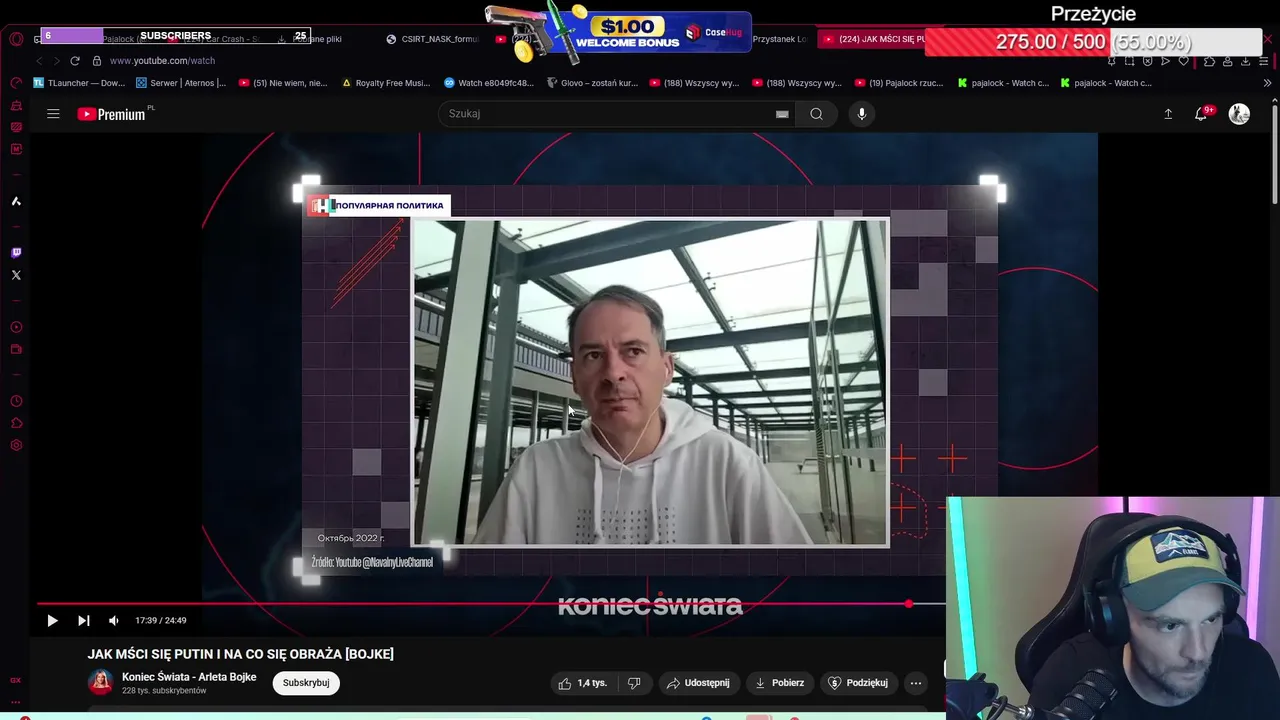Click the Subskrybuj button

306,683
